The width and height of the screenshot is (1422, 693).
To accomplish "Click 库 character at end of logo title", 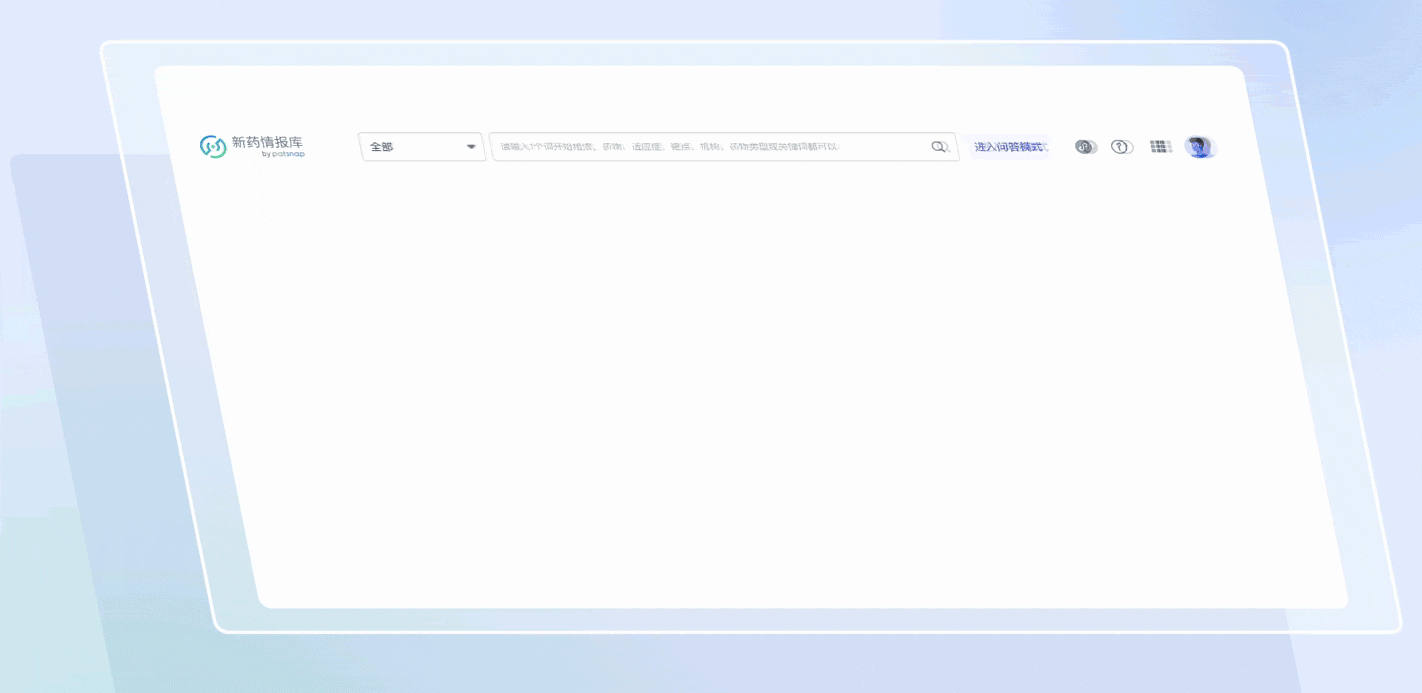I will coord(295,142).
